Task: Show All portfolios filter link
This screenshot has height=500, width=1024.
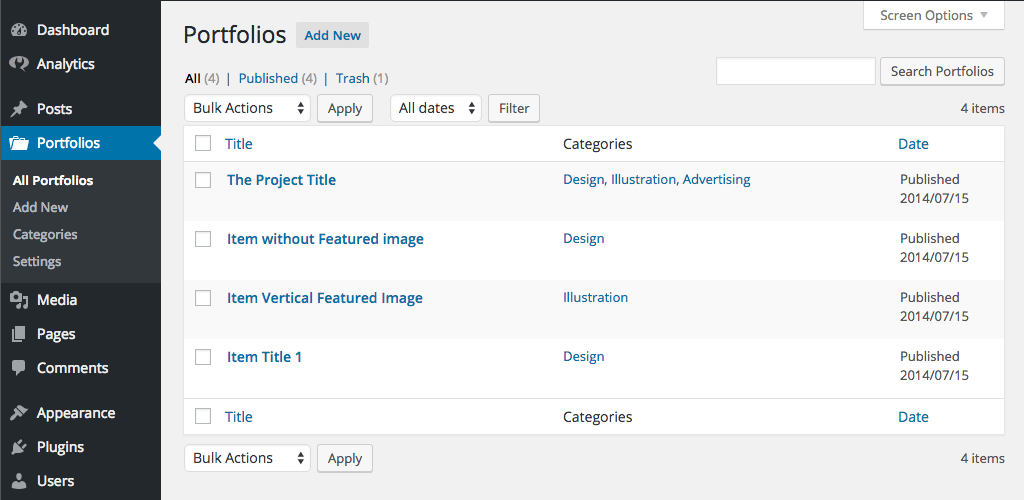Action: [x=193, y=78]
